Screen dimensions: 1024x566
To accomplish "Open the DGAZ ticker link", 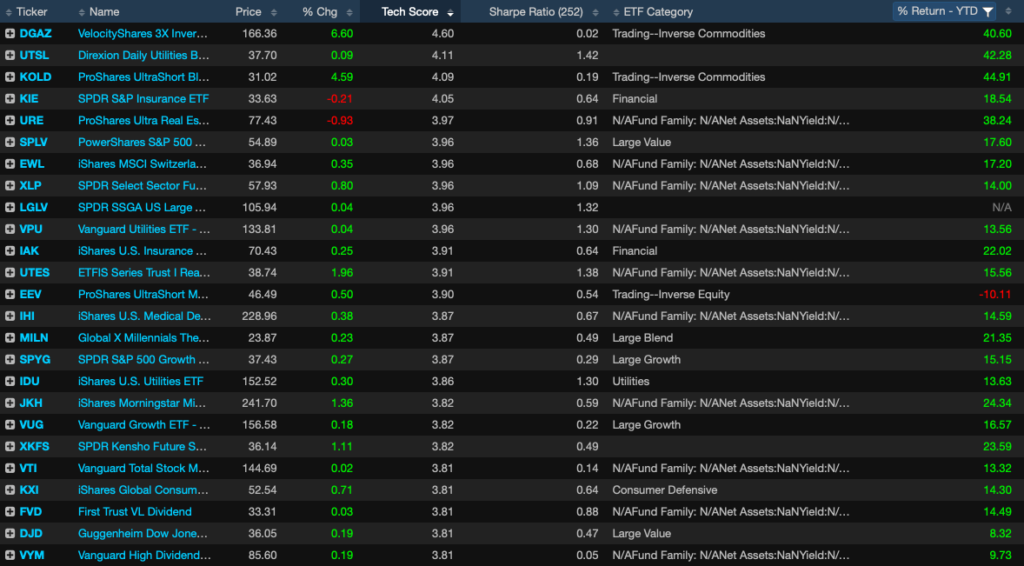I will pyautogui.click(x=35, y=34).
